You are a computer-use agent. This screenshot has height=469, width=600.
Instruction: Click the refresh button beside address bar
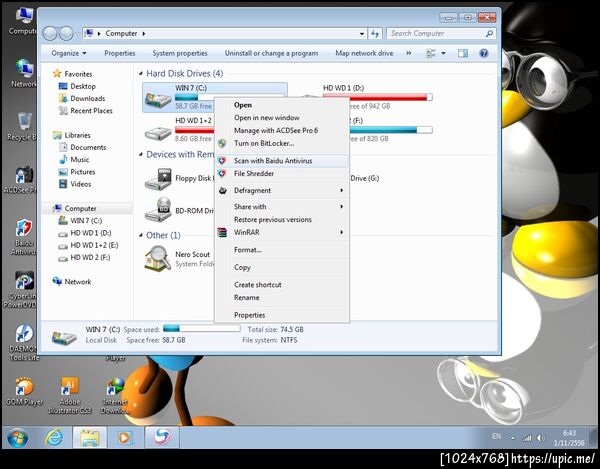375,34
